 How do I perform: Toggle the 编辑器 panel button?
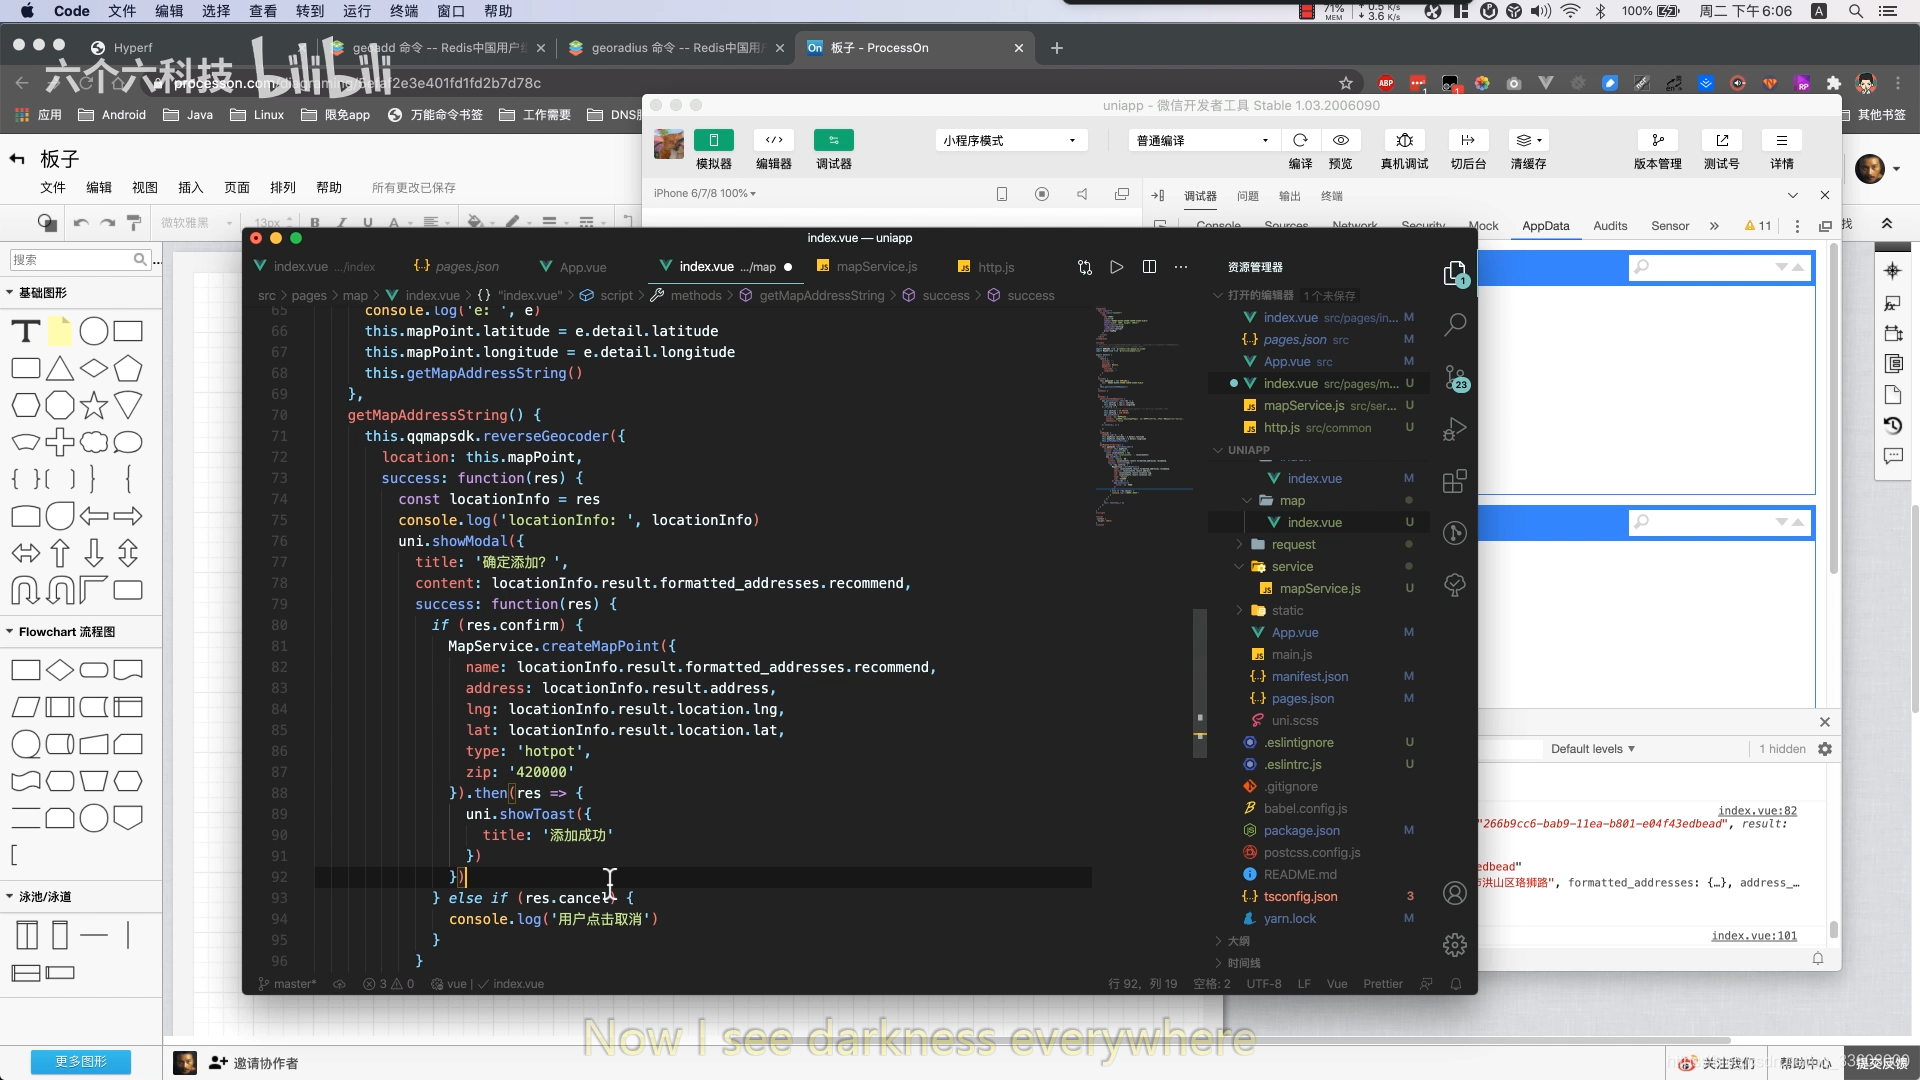tap(773, 141)
